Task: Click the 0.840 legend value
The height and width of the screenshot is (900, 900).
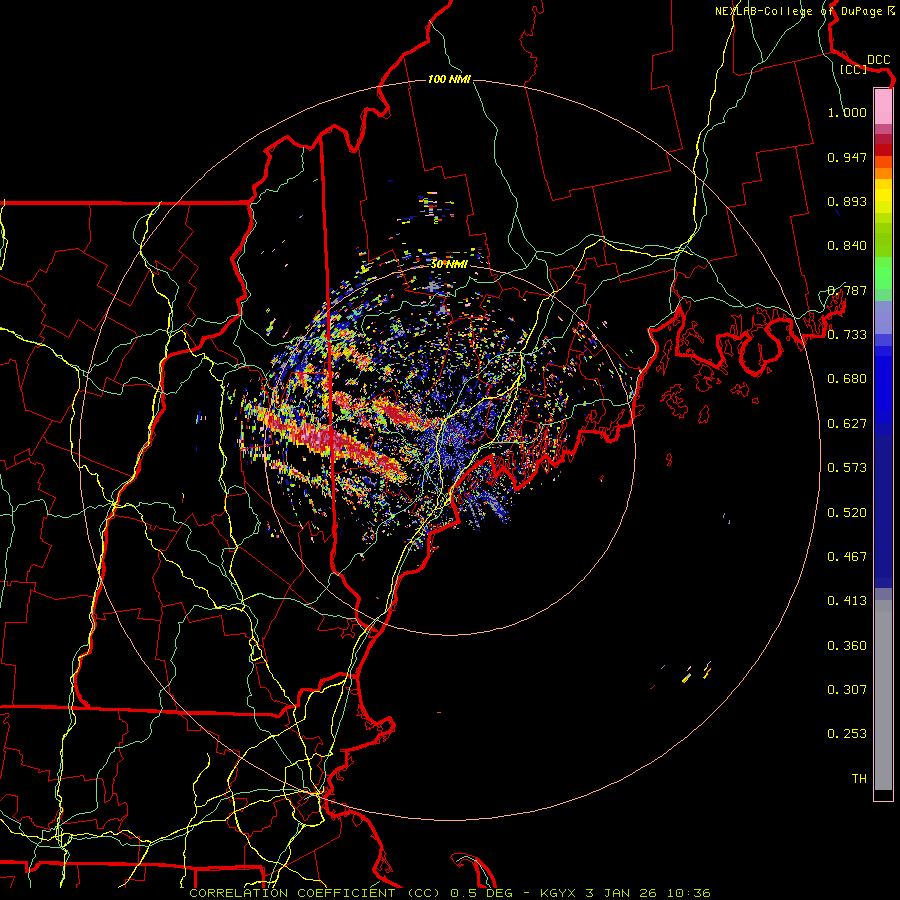Action: 847,246
